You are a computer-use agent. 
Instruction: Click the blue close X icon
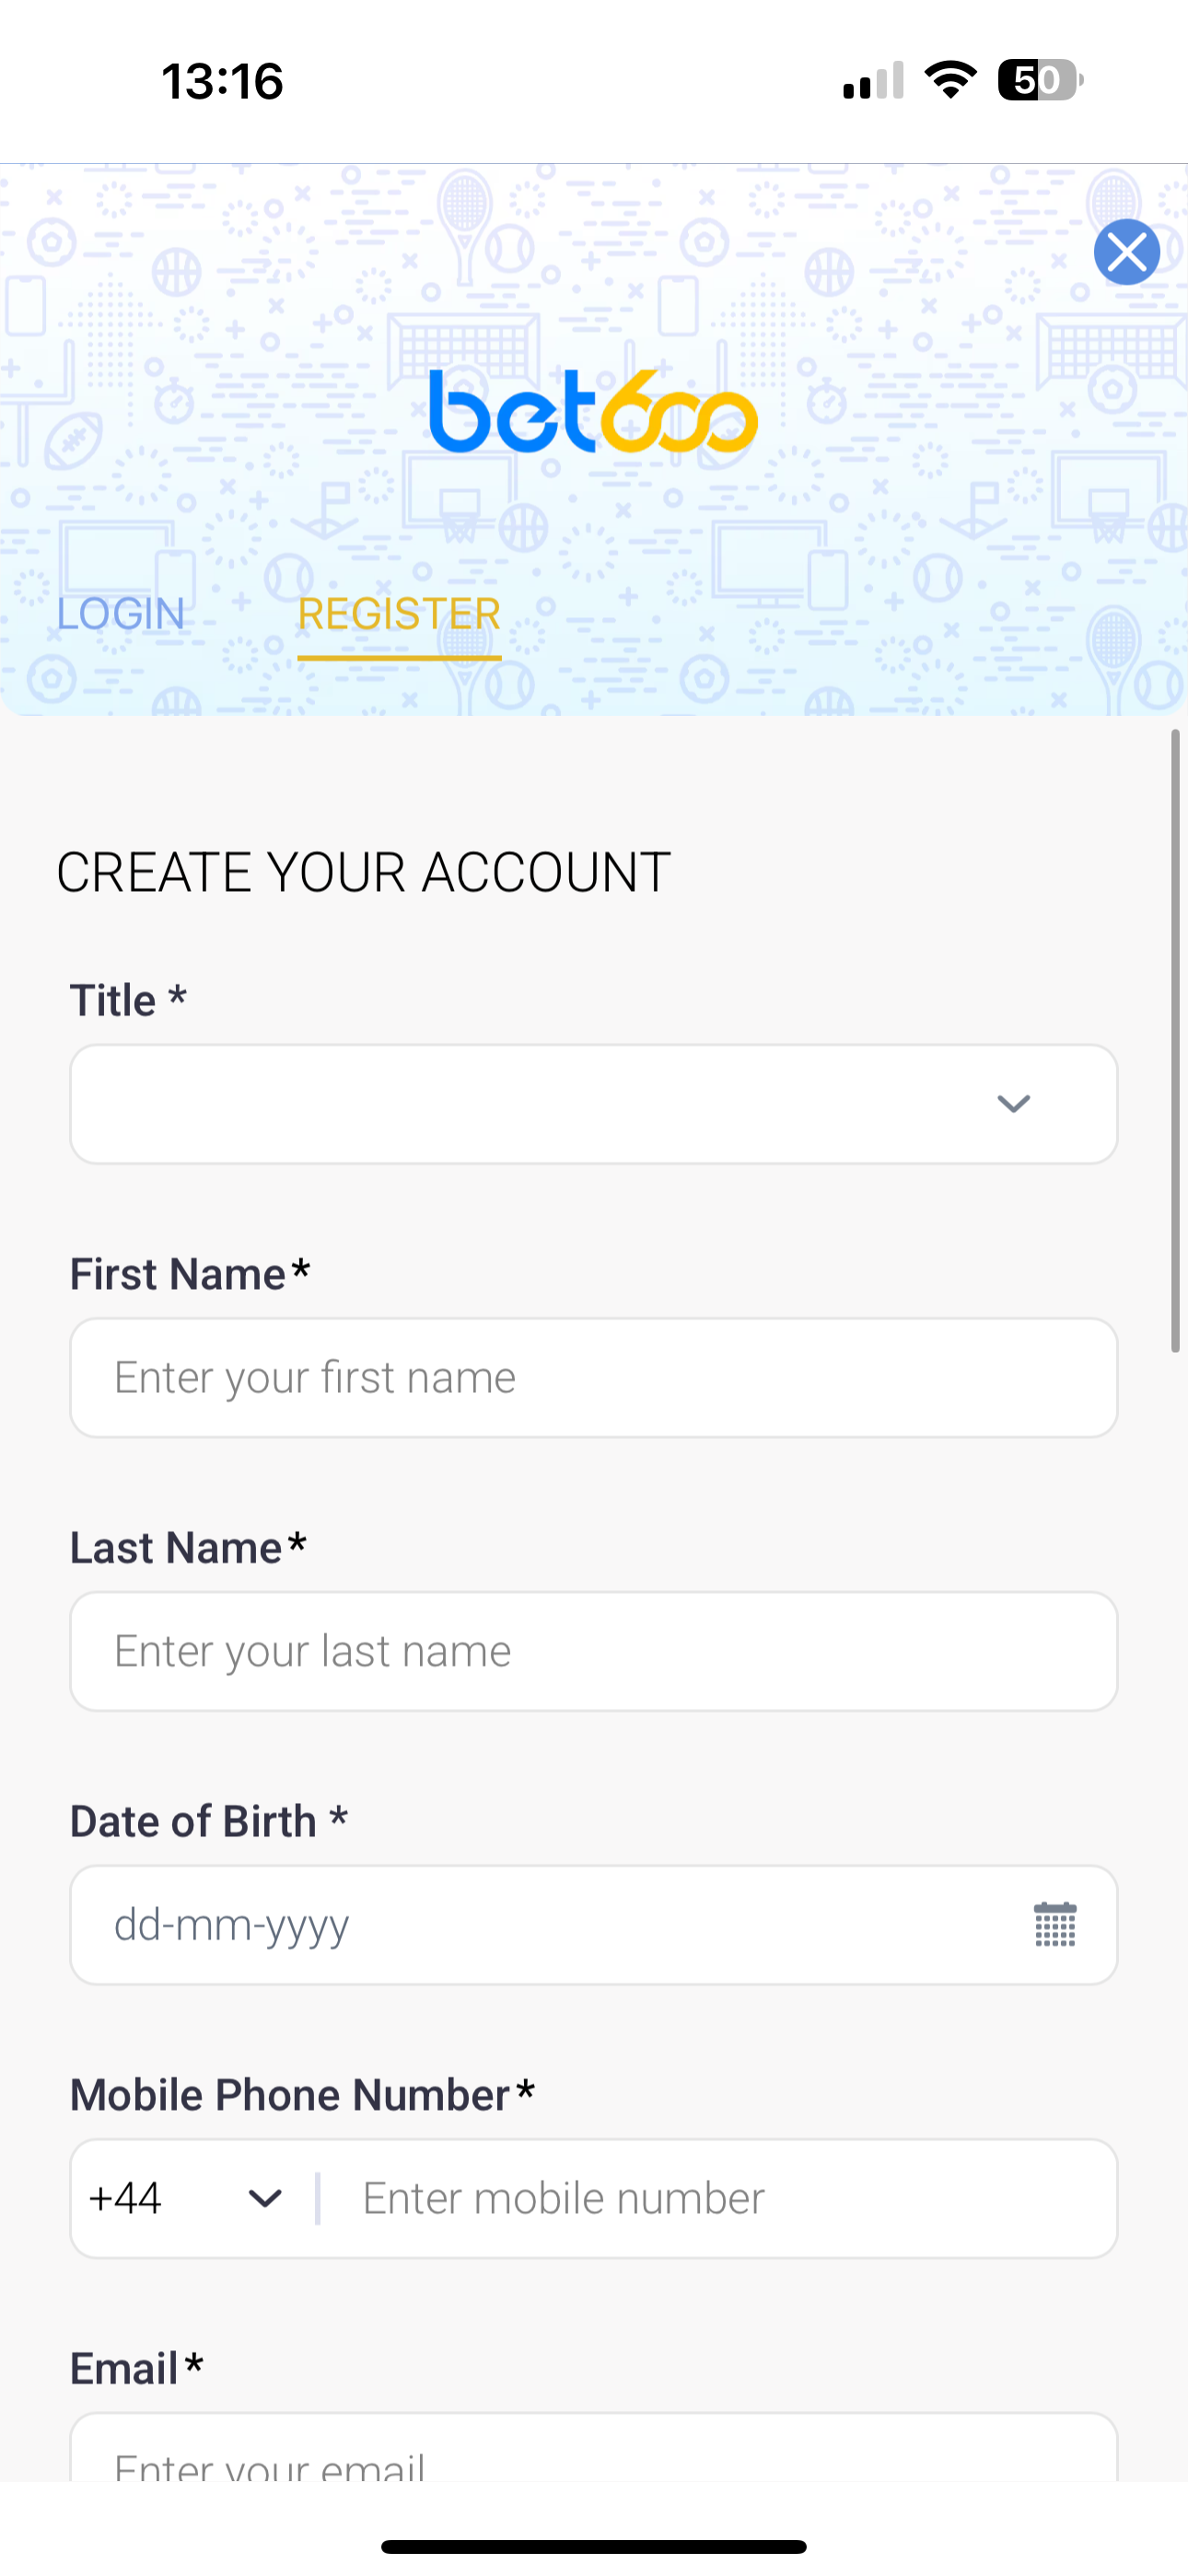click(x=1126, y=252)
